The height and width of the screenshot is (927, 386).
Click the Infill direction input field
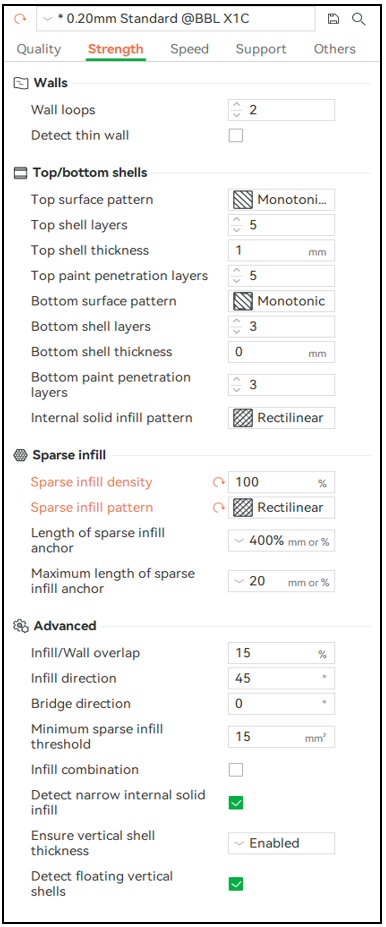(281, 678)
